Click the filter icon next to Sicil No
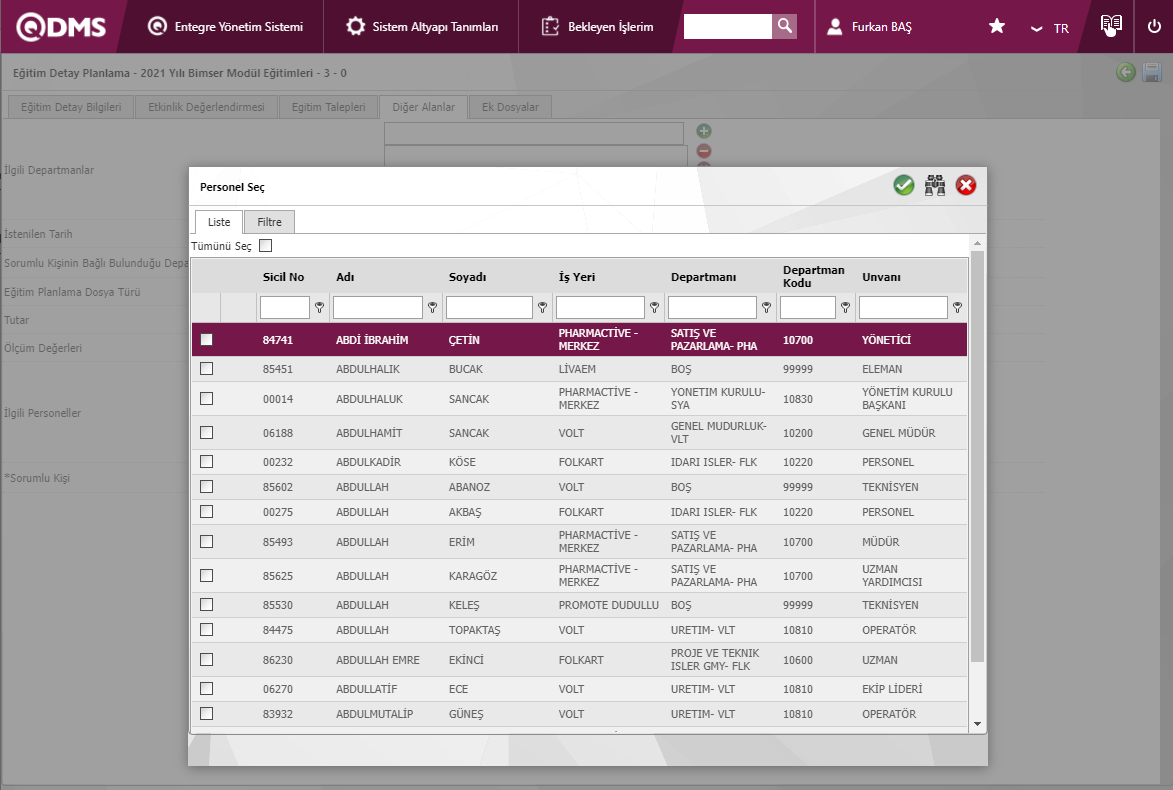The height and width of the screenshot is (790, 1173). [x=320, y=308]
